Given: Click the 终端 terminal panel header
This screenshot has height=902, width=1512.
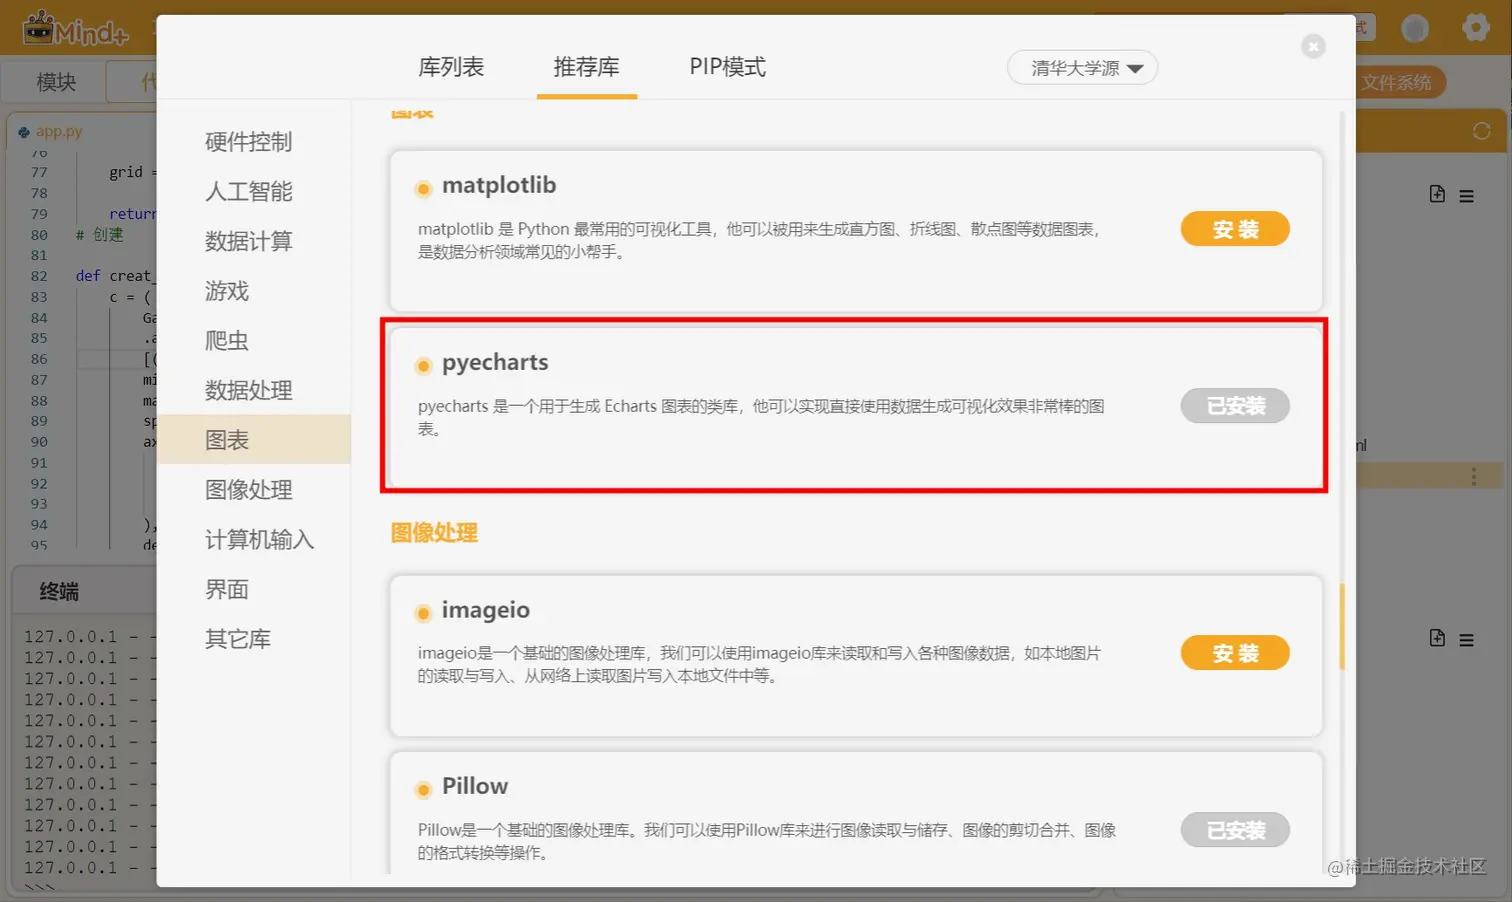Looking at the screenshot, I should click(59, 591).
